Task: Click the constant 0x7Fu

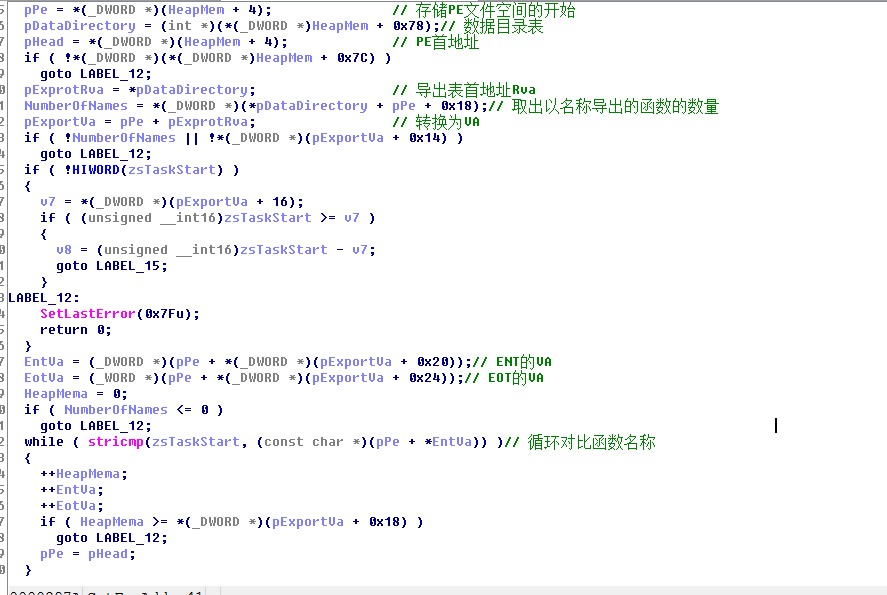Action: (x=165, y=314)
